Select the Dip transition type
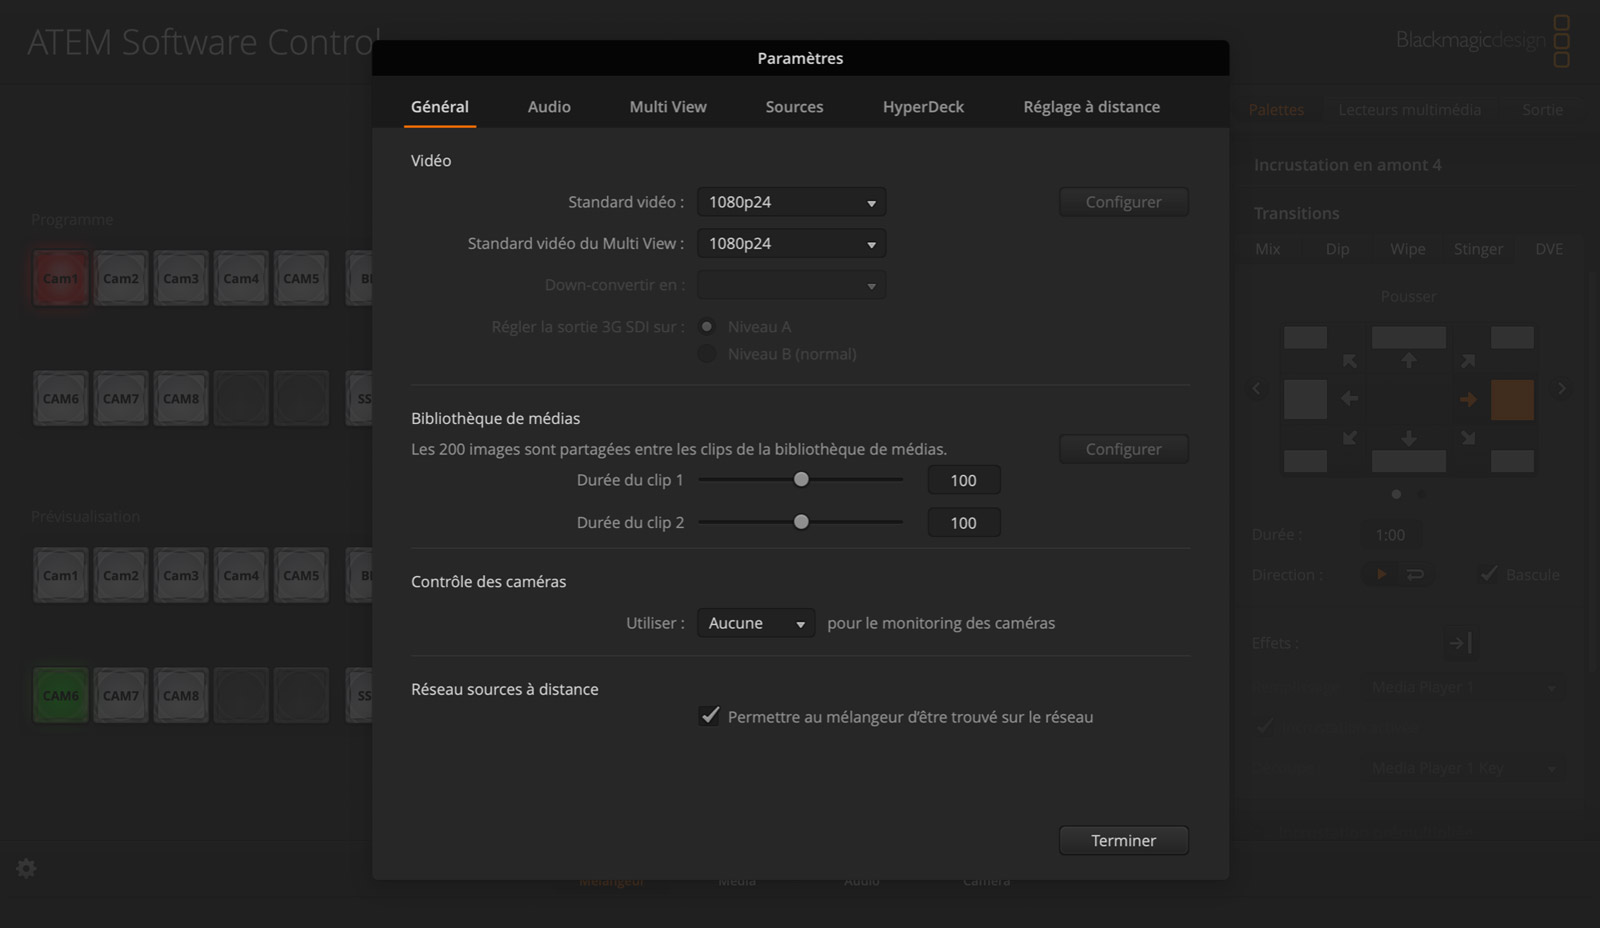The width and height of the screenshot is (1600, 928). point(1338,249)
